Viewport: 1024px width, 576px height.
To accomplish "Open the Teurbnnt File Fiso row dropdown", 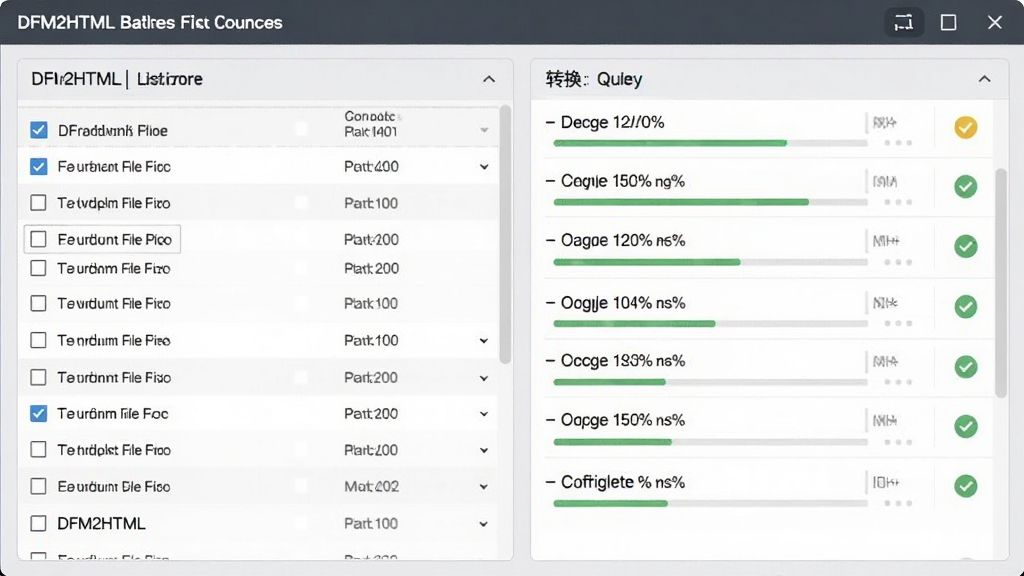I will (484, 377).
